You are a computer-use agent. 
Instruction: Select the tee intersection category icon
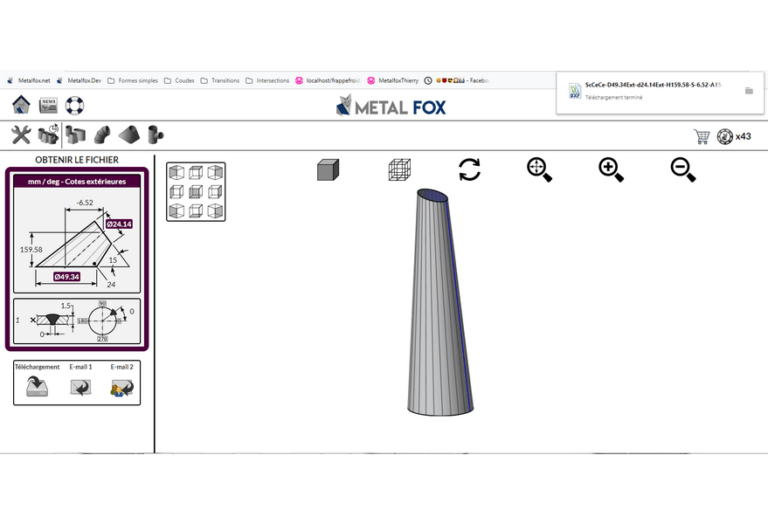tap(155, 134)
